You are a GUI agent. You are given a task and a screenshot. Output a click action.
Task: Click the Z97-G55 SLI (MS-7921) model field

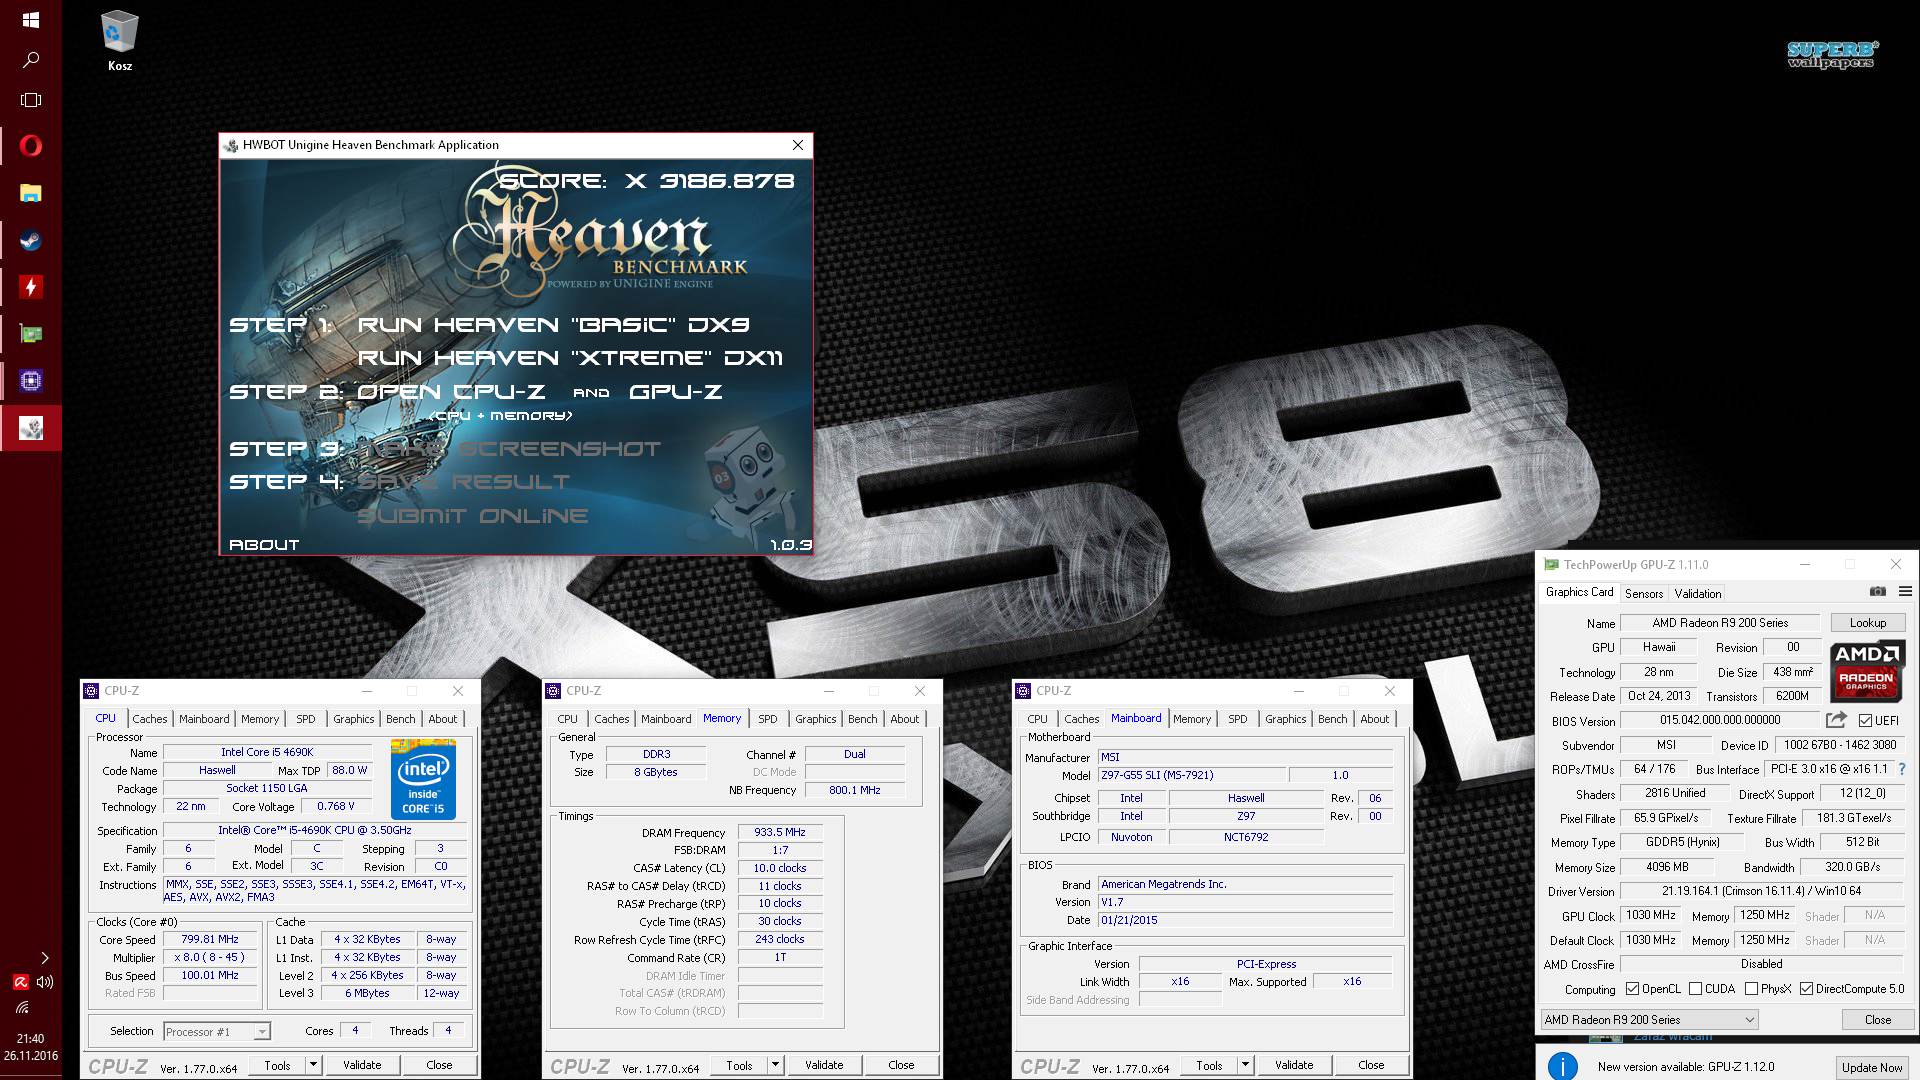tap(1192, 775)
